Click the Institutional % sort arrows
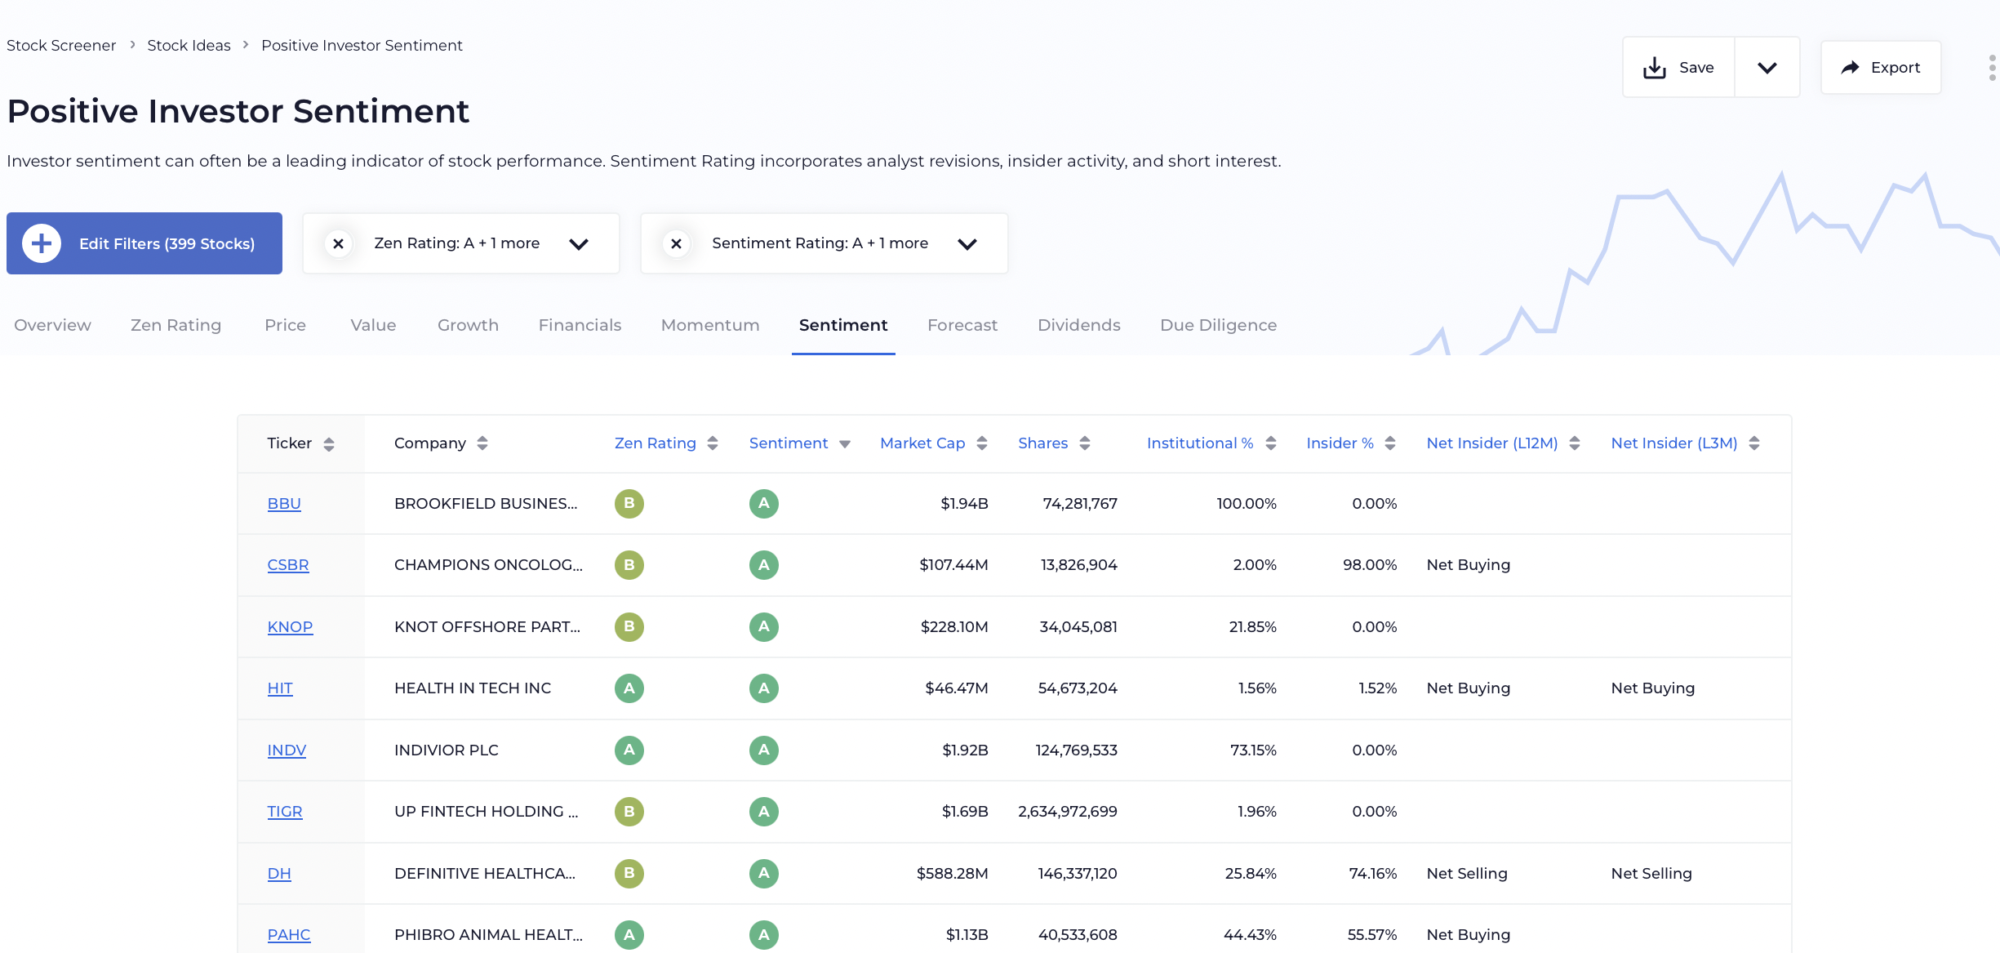The width and height of the screenshot is (2000, 953). pyautogui.click(x=1271, y=443)
